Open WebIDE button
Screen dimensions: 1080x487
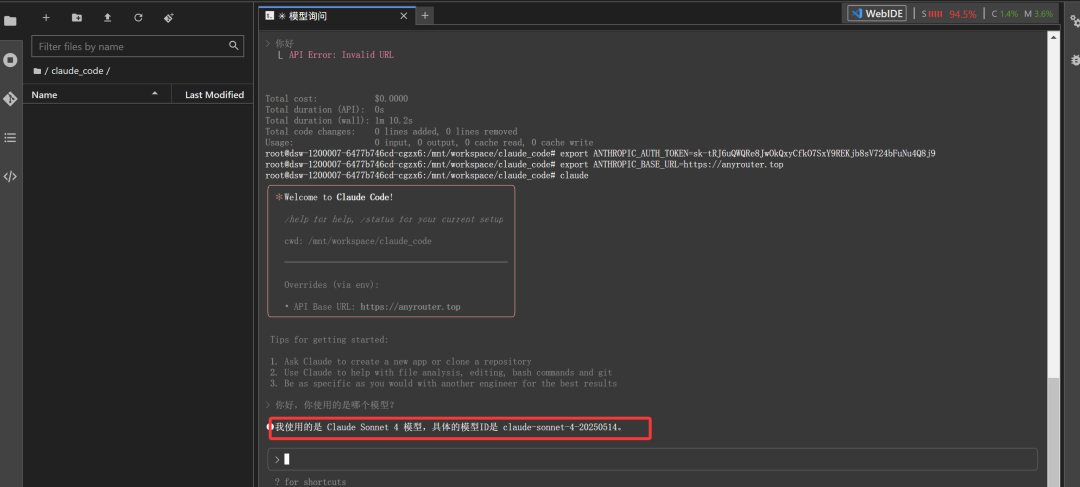[x=877, y=13]
